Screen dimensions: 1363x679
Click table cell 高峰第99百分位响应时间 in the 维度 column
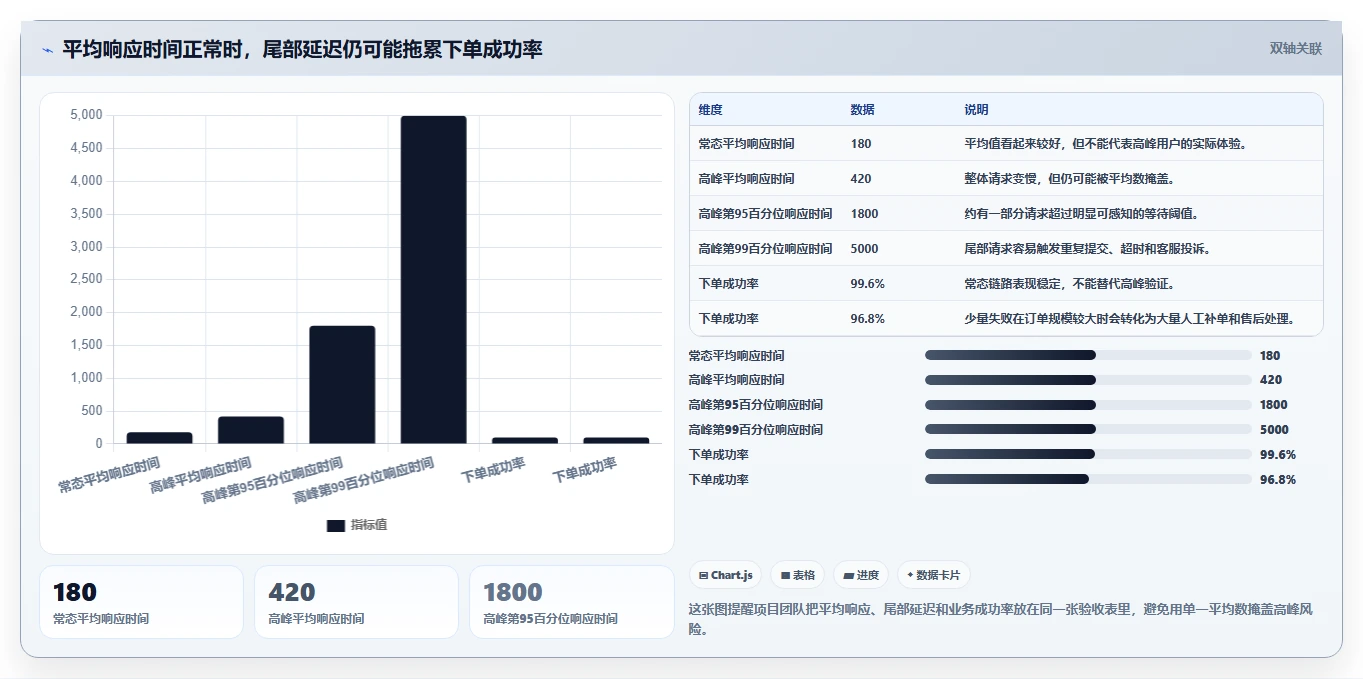(765, 249)
